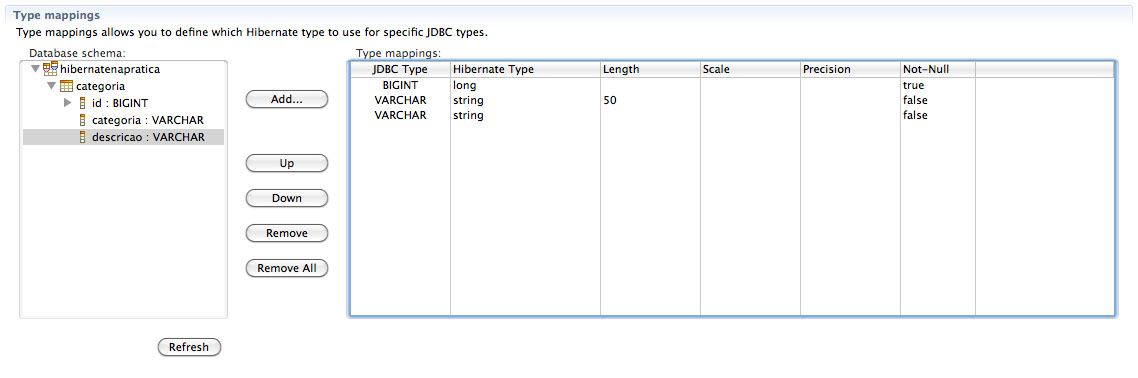Move the mapping Down

[287, 198]
